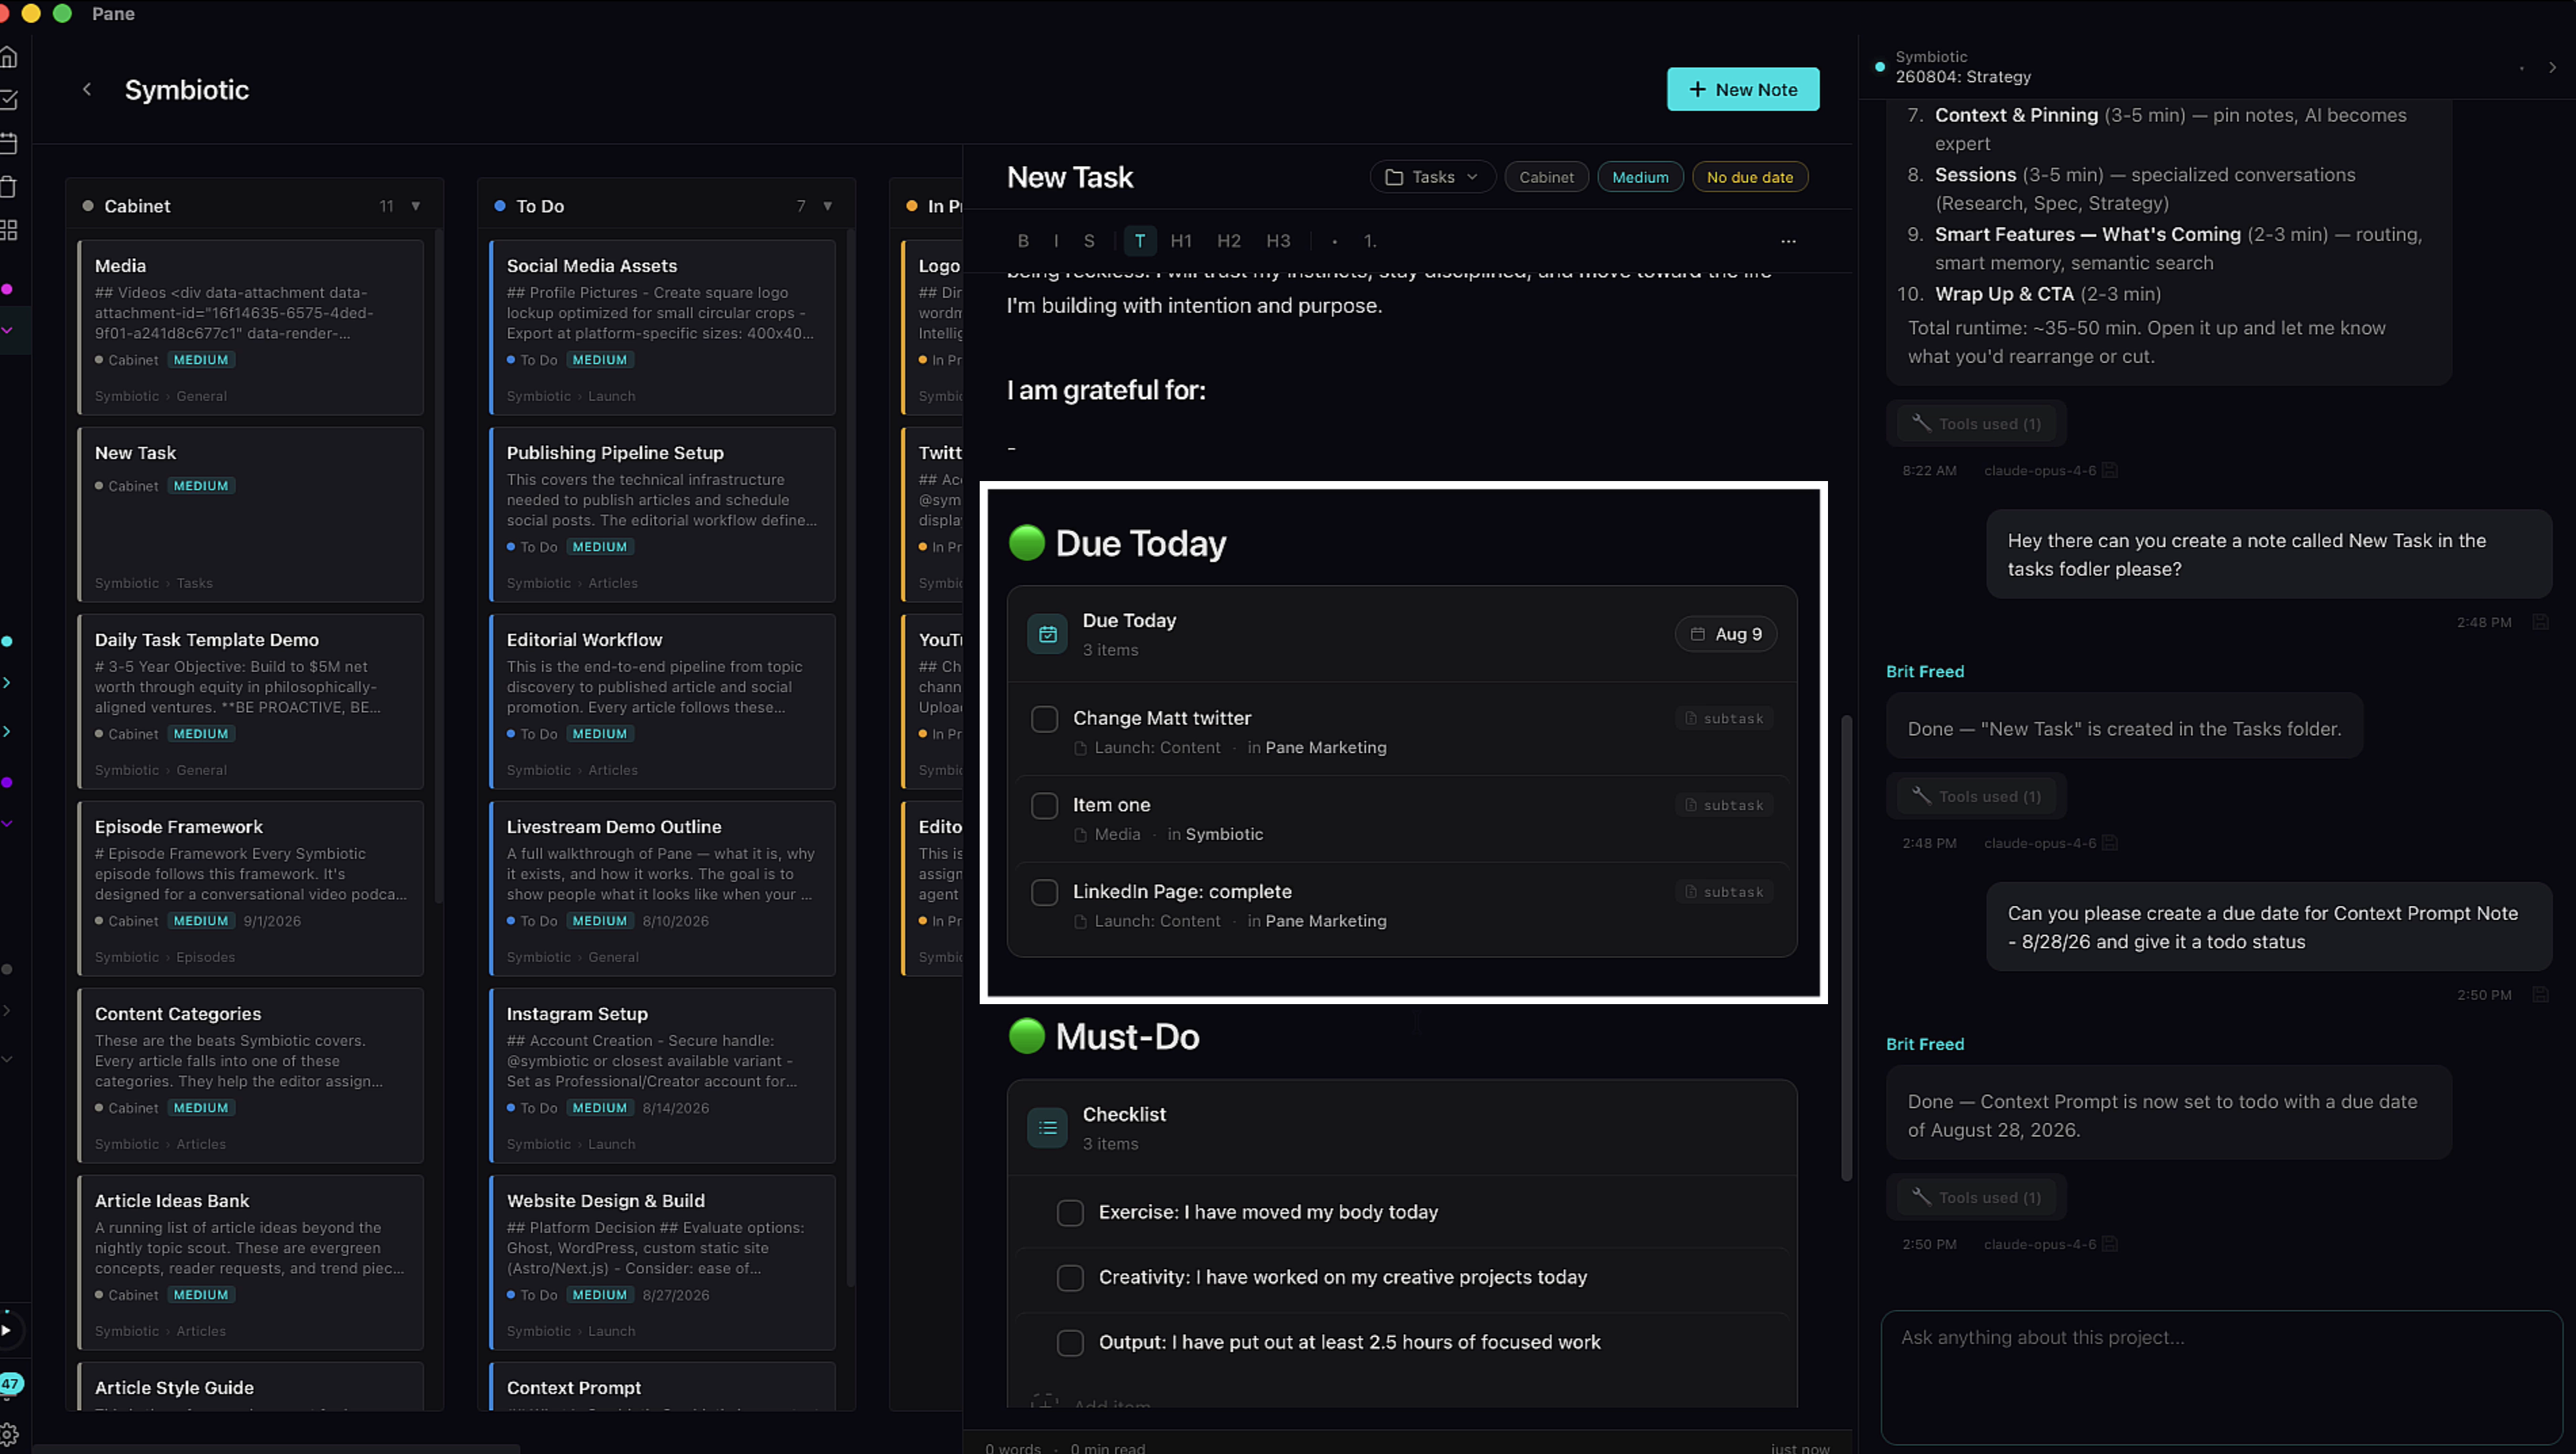Expand Tools used above the 8:22 AM timestamp
This screenshot has height=1454, width=2576.
point(1977,424)
